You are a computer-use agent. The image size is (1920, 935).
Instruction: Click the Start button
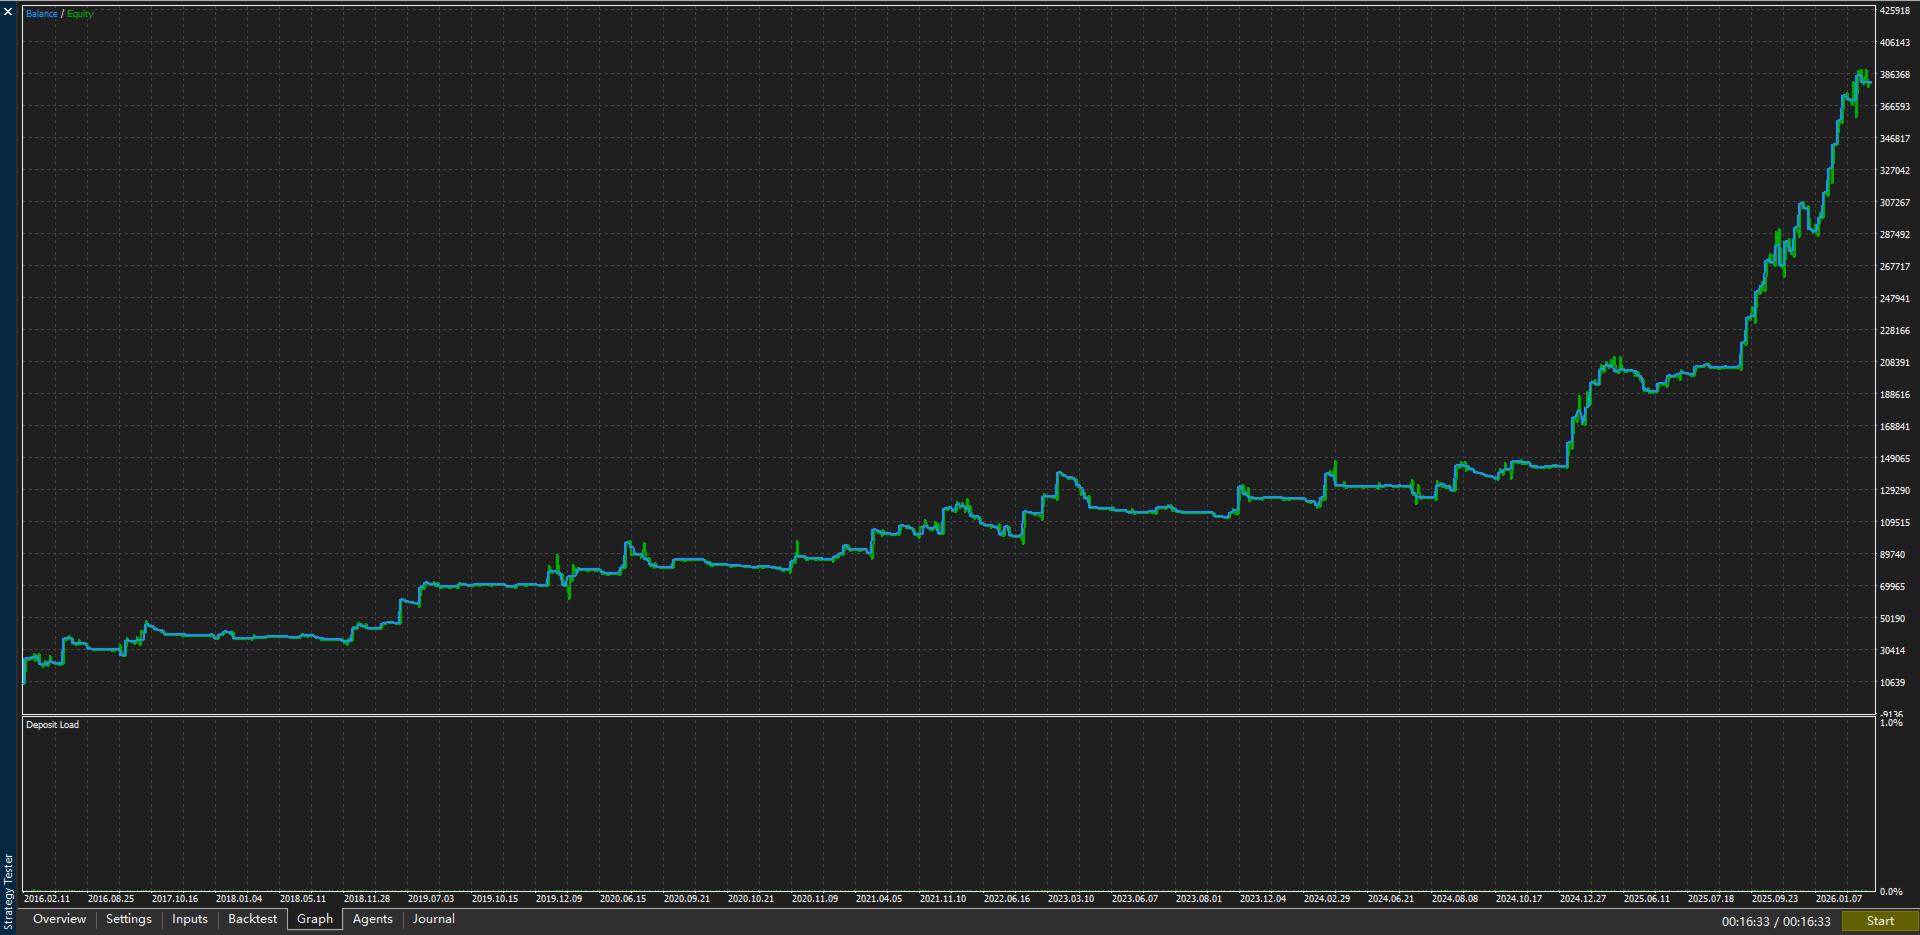[x=1880, y=921]
